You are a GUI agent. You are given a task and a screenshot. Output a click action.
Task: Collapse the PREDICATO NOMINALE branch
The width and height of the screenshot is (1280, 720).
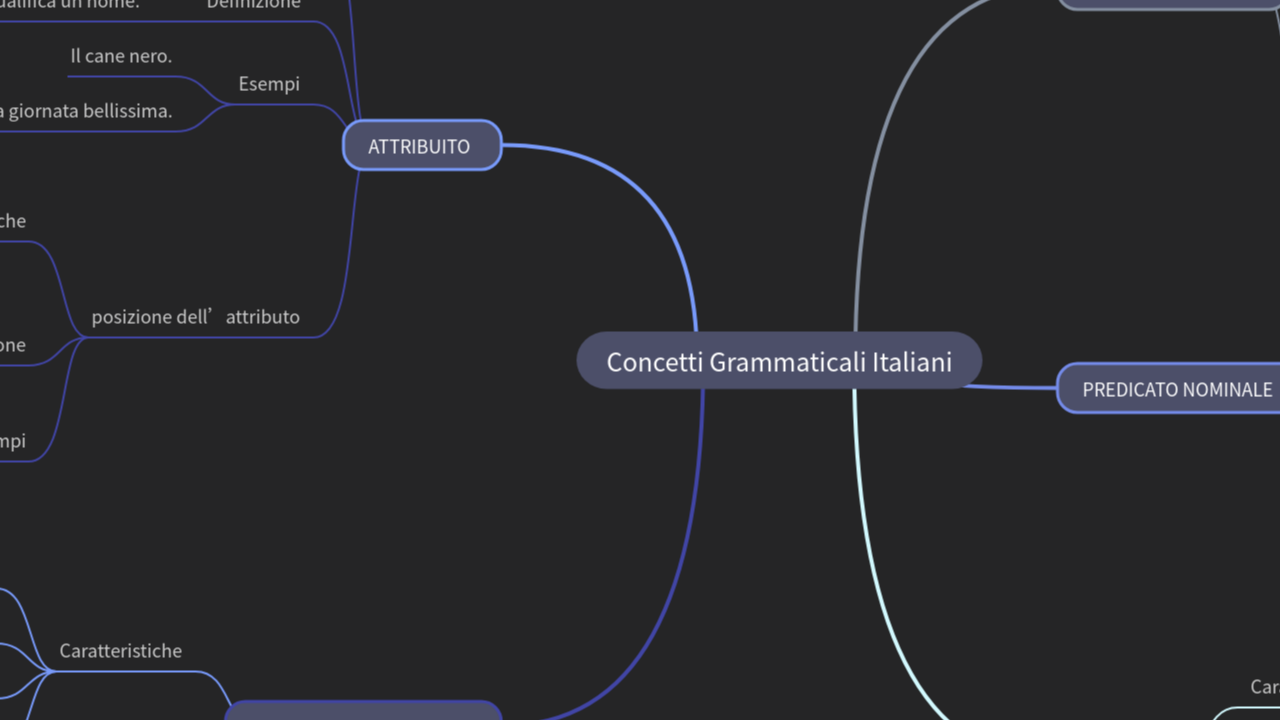(x=1178, y=389)
